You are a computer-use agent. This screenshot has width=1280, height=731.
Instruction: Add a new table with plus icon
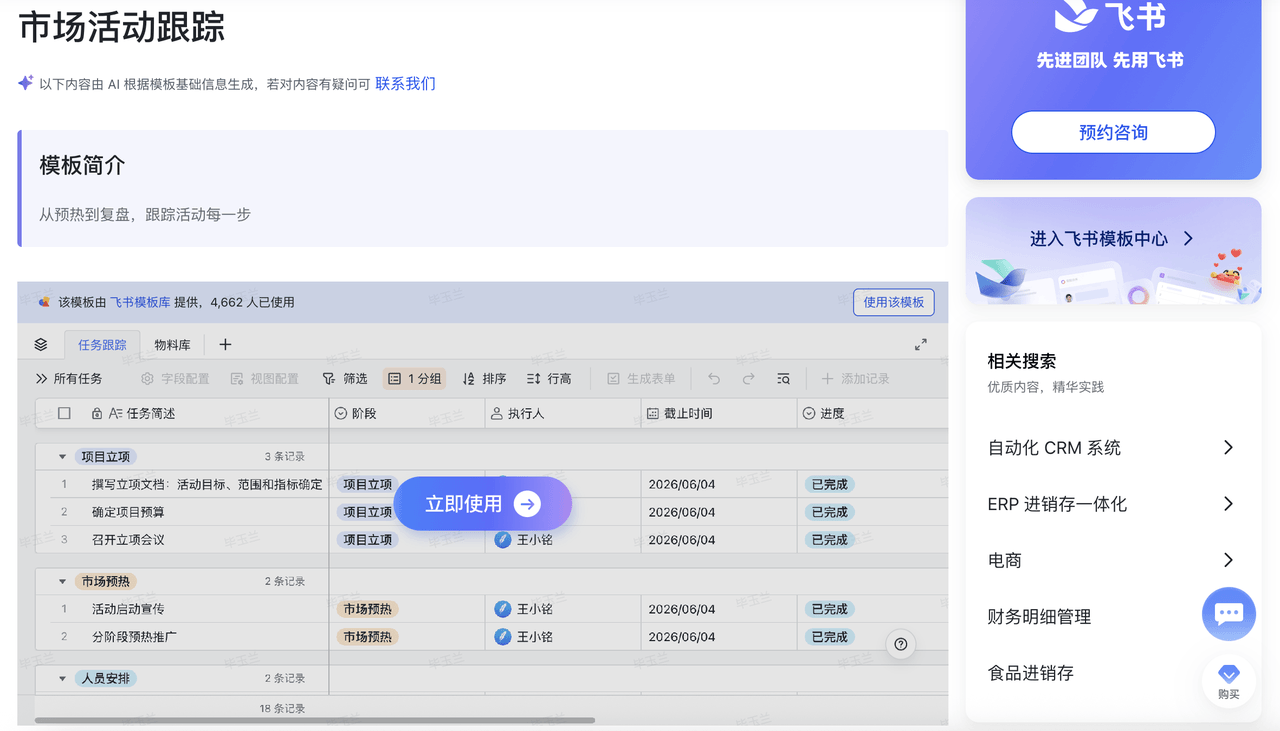tap(225, 345)
